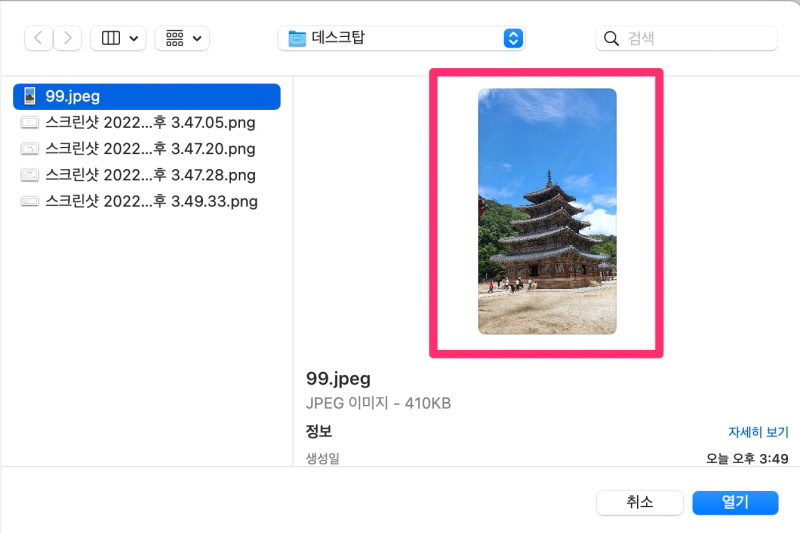Select 스크린샷 2022...후 3.49.33.png file

click(x=147, y=201)
